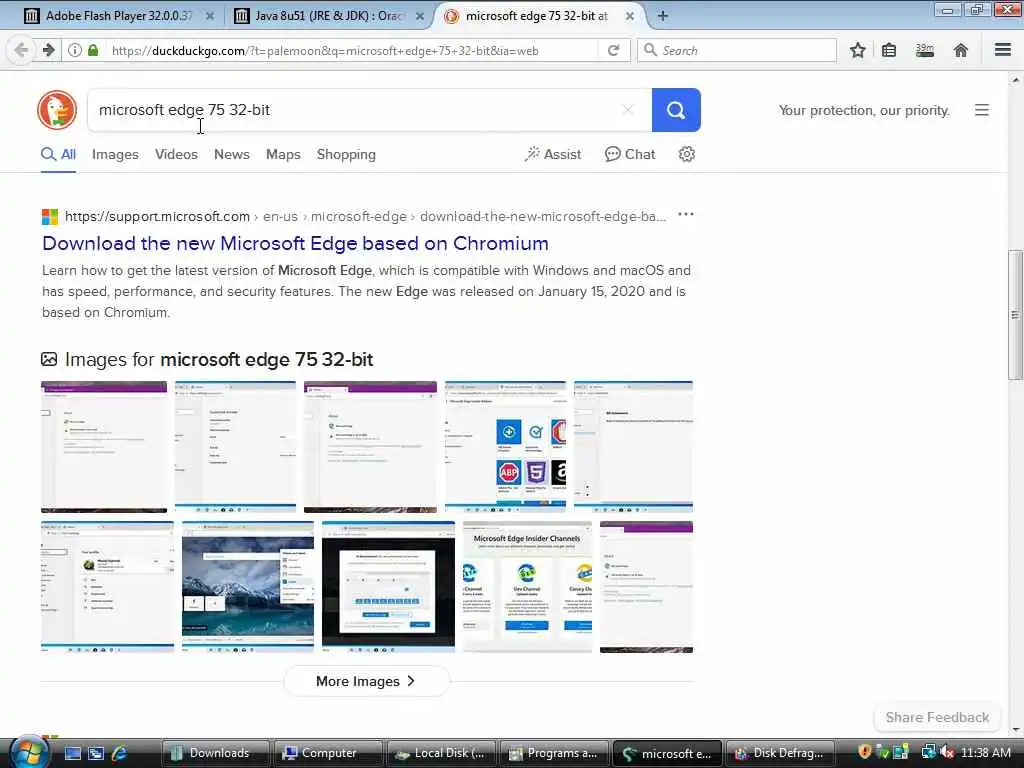Click the 39m toolbar status icon
Viewport: 1024px width, 768px height.
pyautogui.click(x=925, y=50)
